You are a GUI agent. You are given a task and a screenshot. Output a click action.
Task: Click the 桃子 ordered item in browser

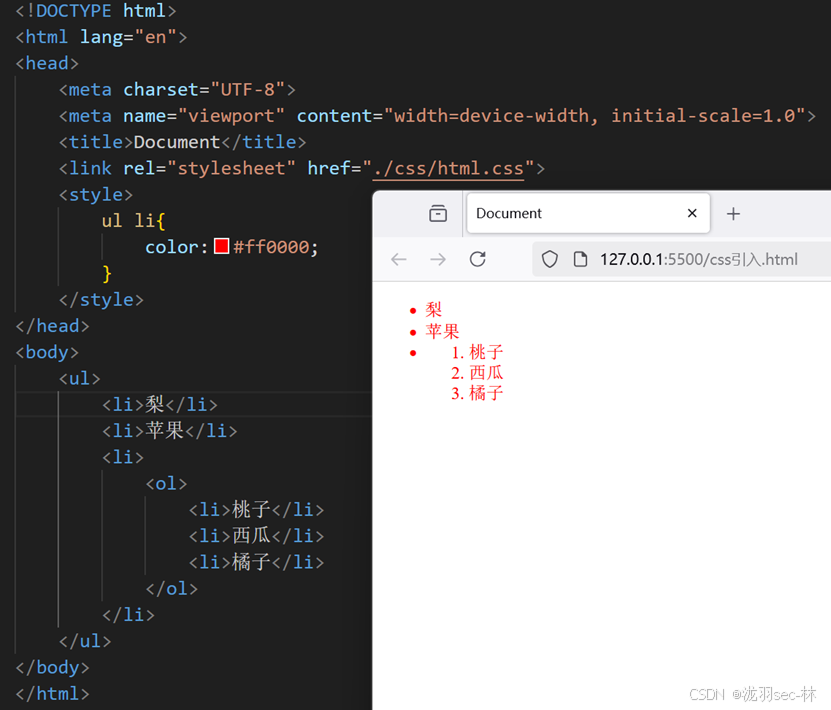pyautogui.click(x=486, y=352)
